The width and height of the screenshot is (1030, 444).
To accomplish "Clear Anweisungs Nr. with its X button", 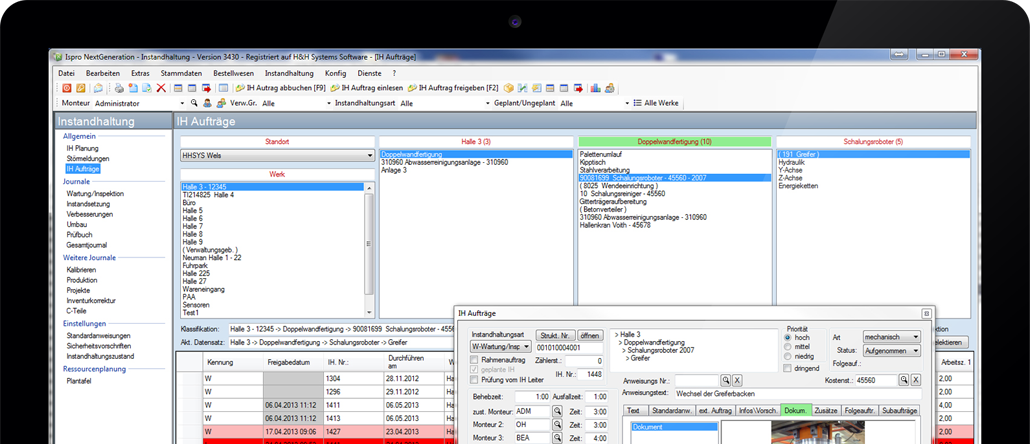I will (x=737, y=380).
